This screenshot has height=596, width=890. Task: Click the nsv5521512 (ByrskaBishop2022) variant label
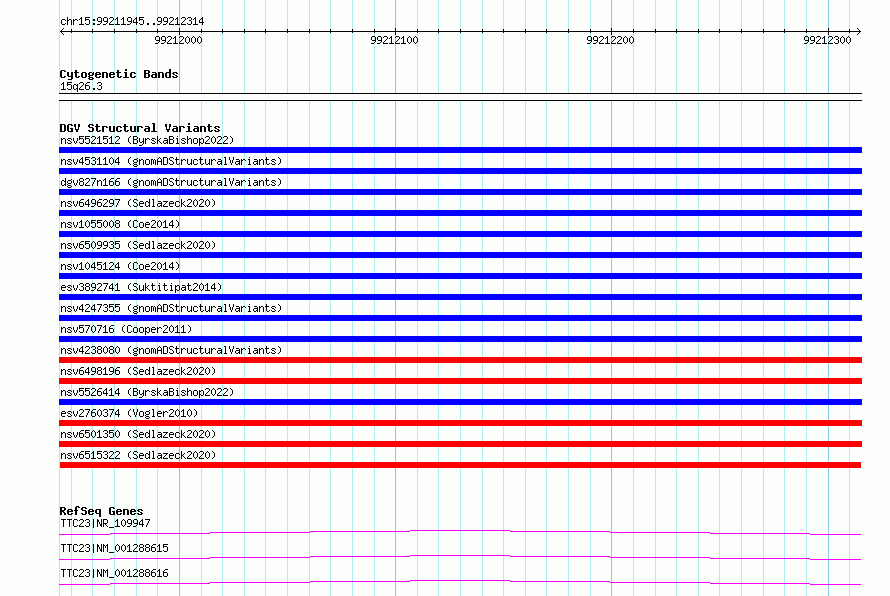click(x=147, y=140)
